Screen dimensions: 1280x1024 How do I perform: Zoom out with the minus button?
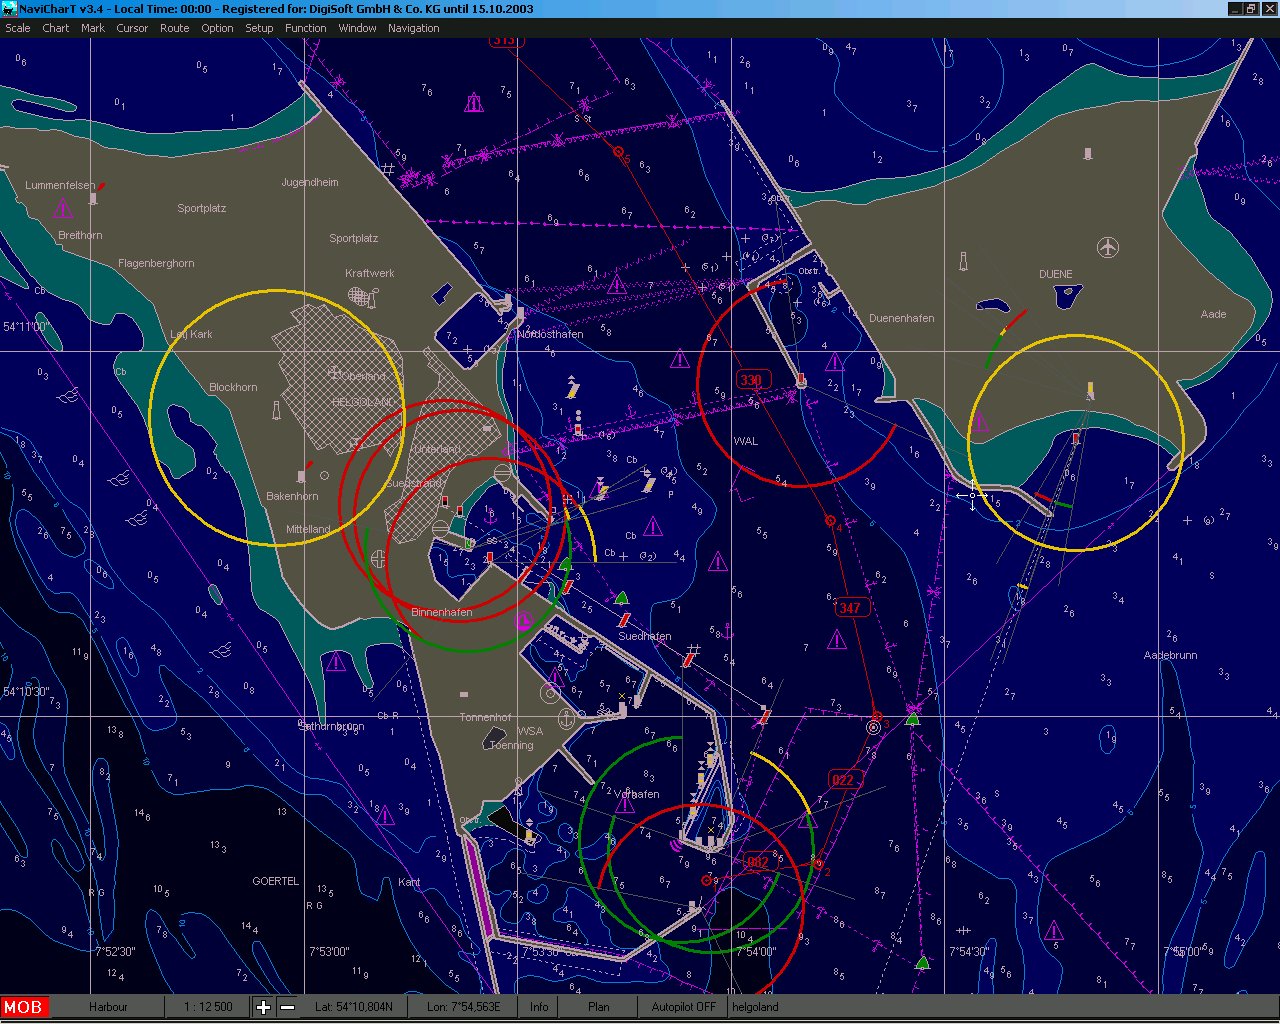pos(287,1007)
